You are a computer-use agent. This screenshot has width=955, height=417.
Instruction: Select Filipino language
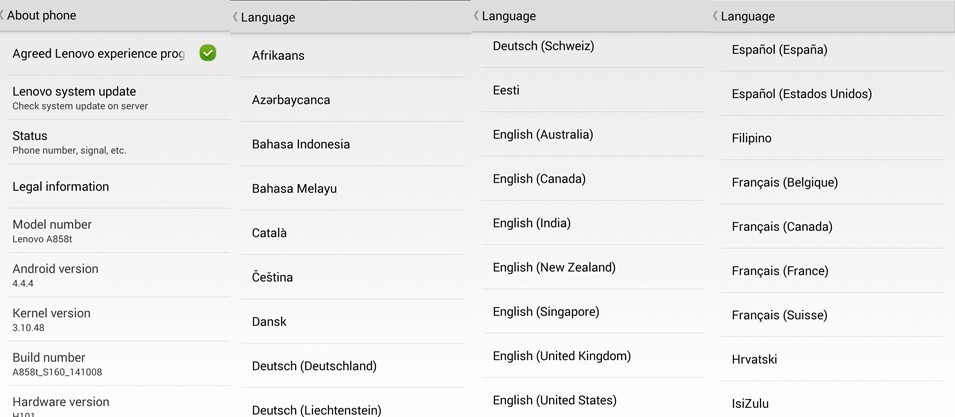(x=832, y=138)
